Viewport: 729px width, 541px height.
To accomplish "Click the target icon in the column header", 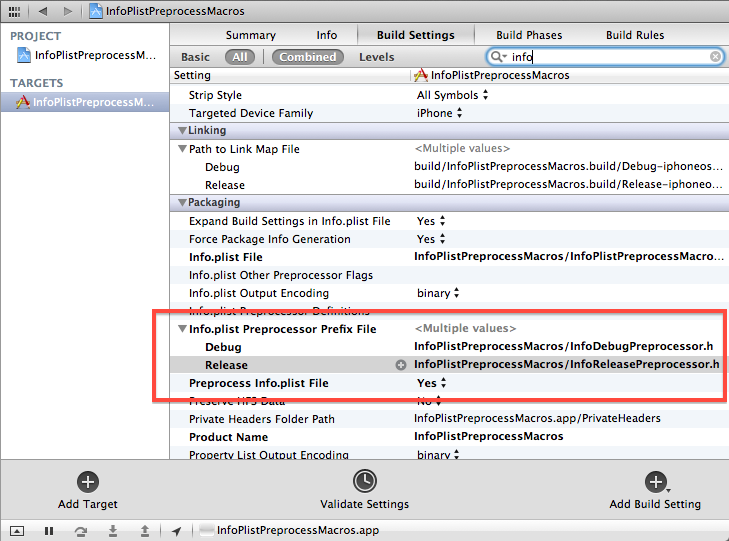I will tap(420, 75).
